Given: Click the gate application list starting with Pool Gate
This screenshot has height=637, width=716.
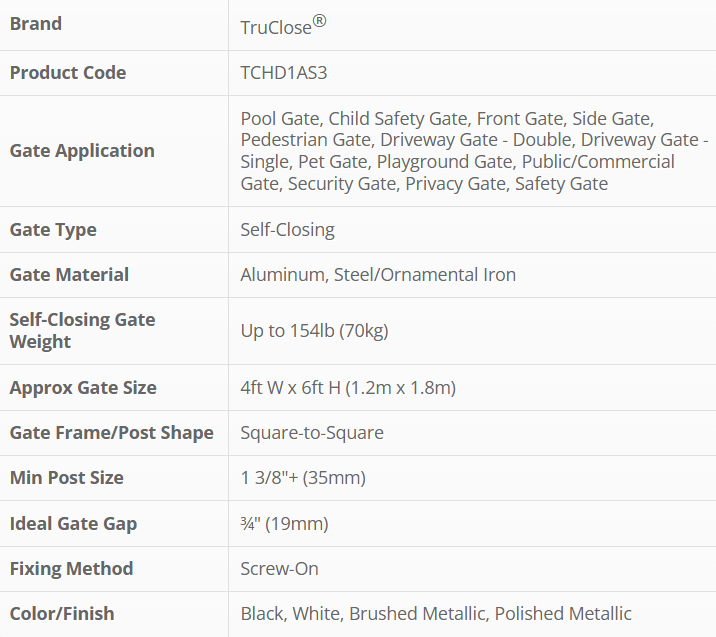Looking at the screenshot, I should [474, 151].
